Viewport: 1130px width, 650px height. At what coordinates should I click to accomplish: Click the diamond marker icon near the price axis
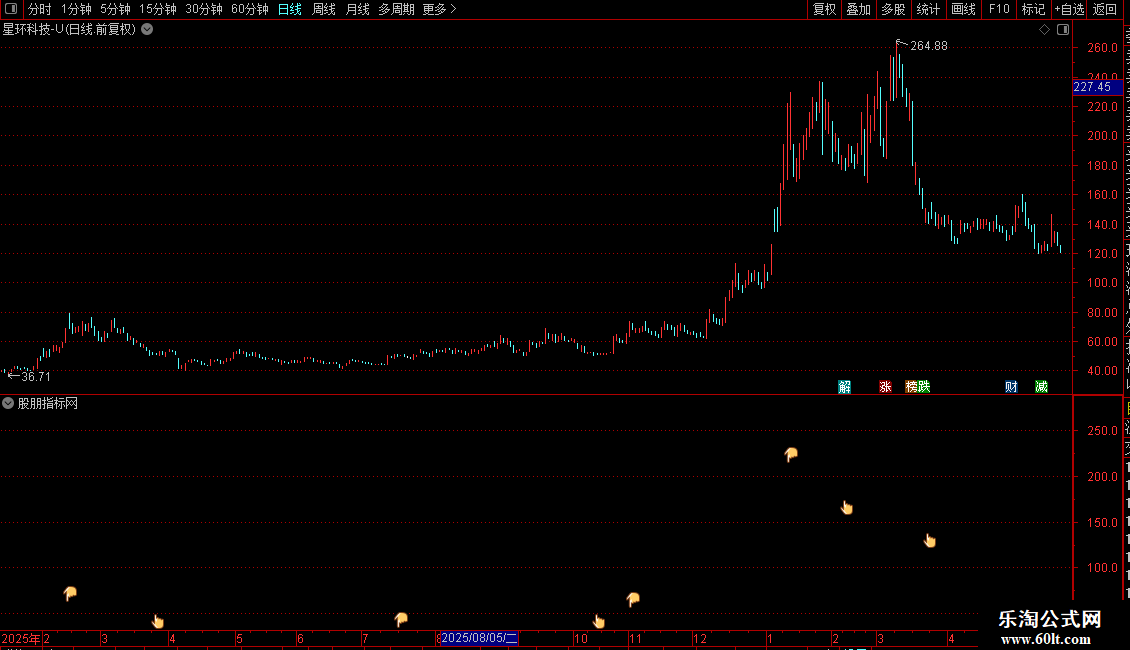point(1044,30)
